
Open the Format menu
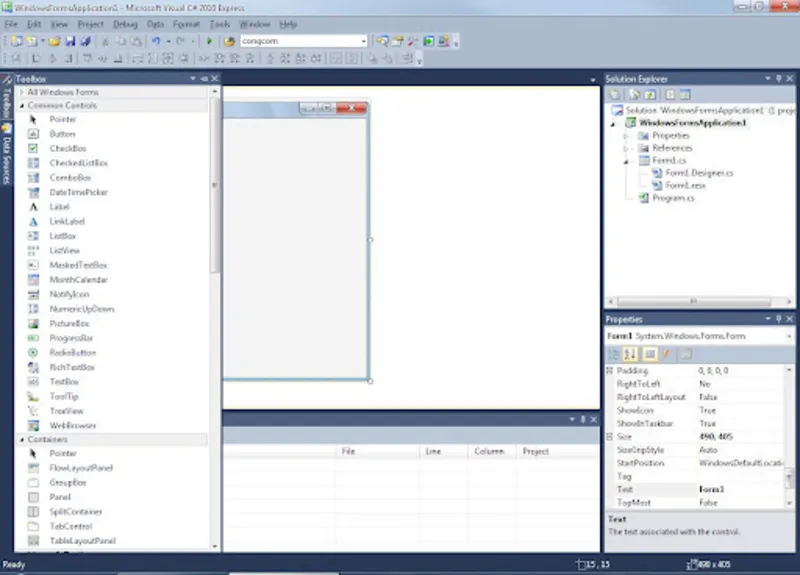[186, 24]
